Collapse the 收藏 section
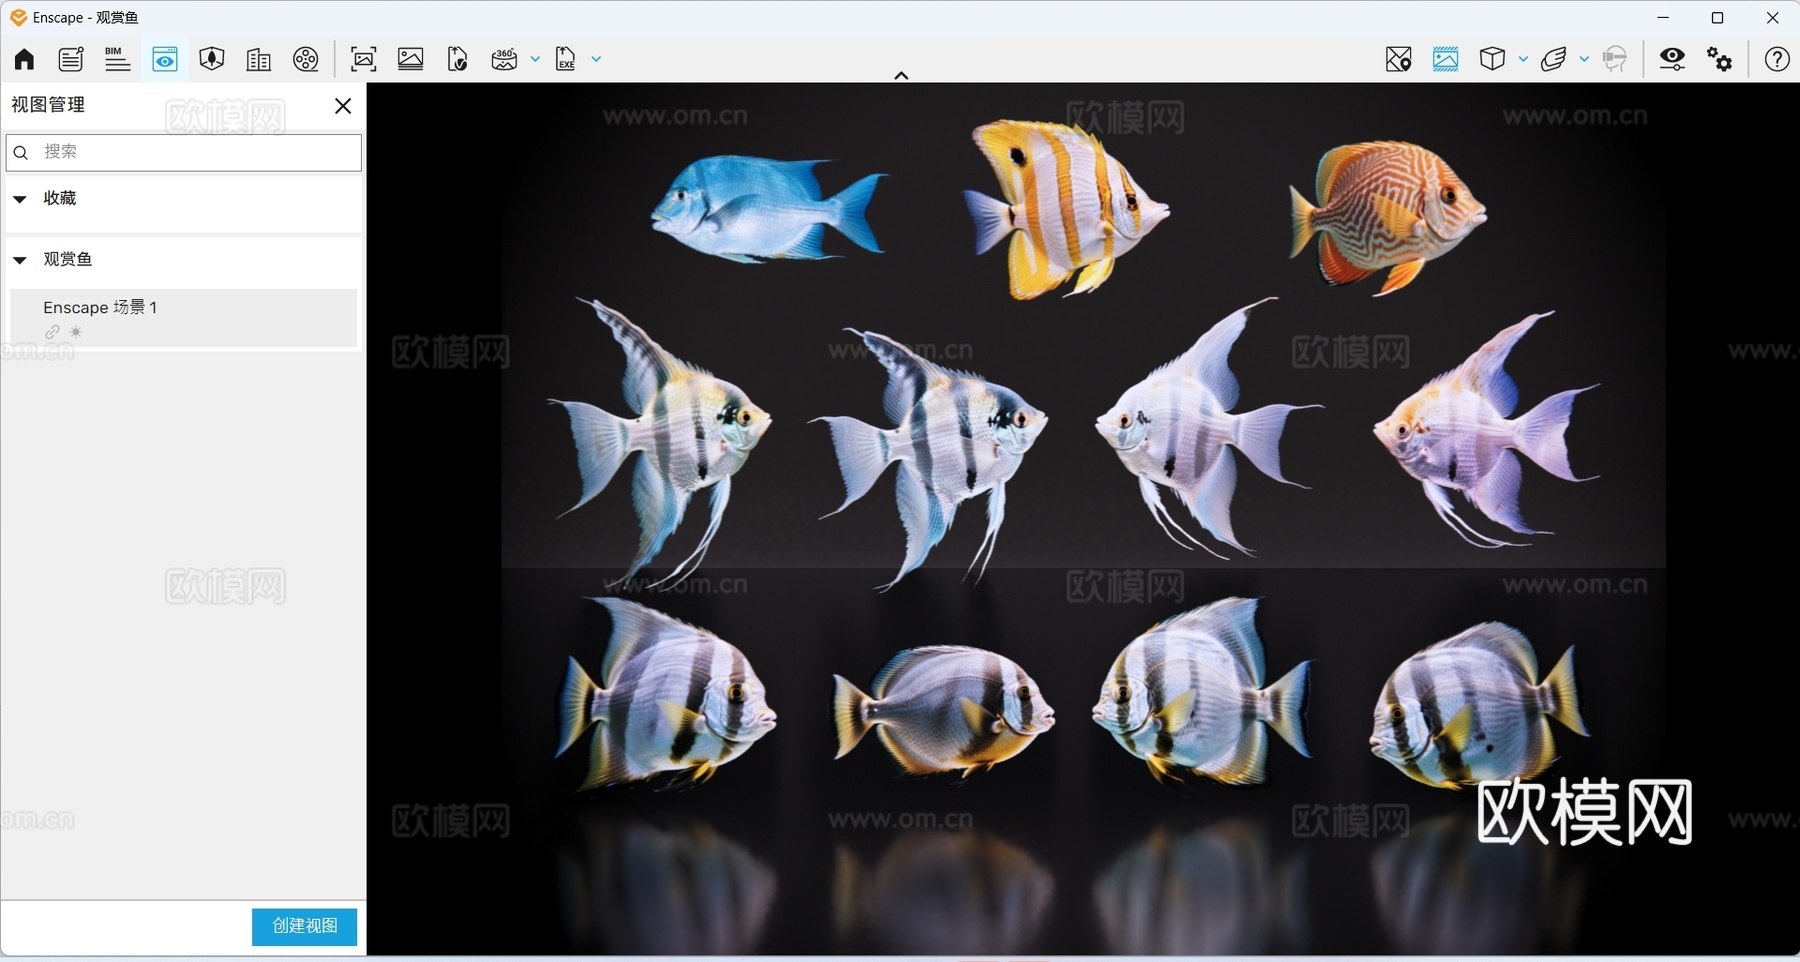 pyautogui.click(x=20, y=199)
